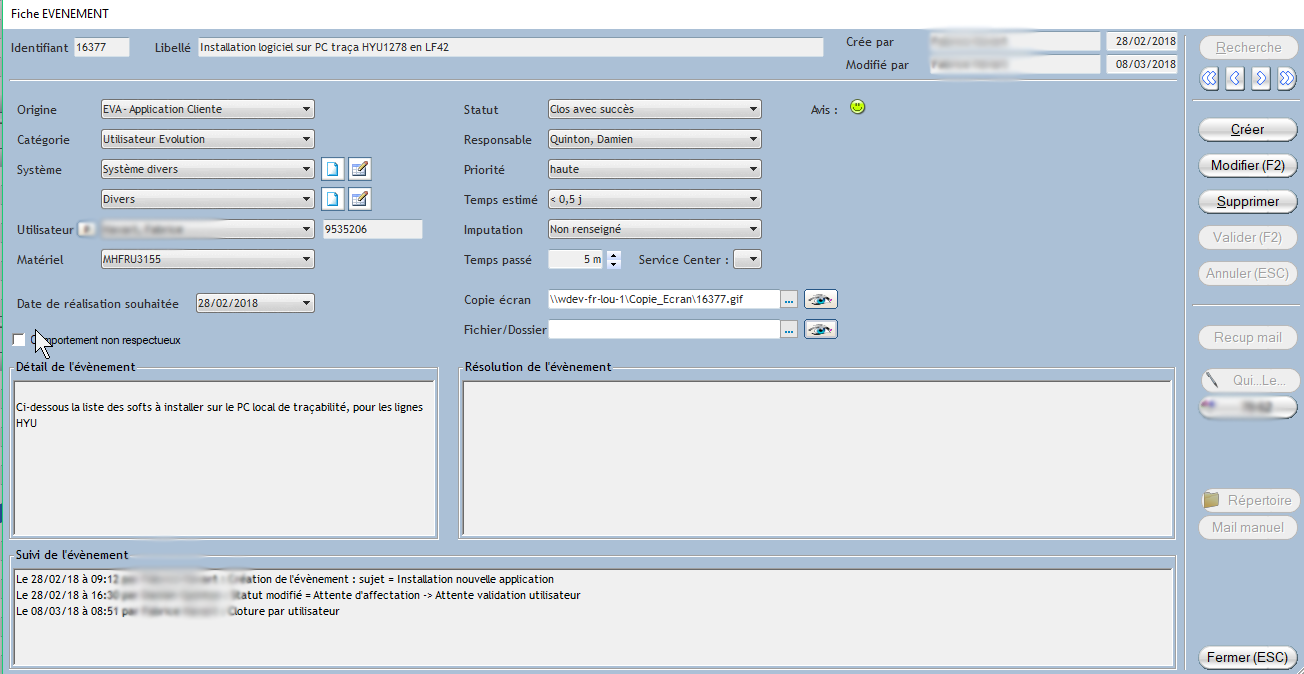Browse for Fichier/Dossier with the ellipsis button
The width and height of the screenshot is (1304, 674).
789,329
